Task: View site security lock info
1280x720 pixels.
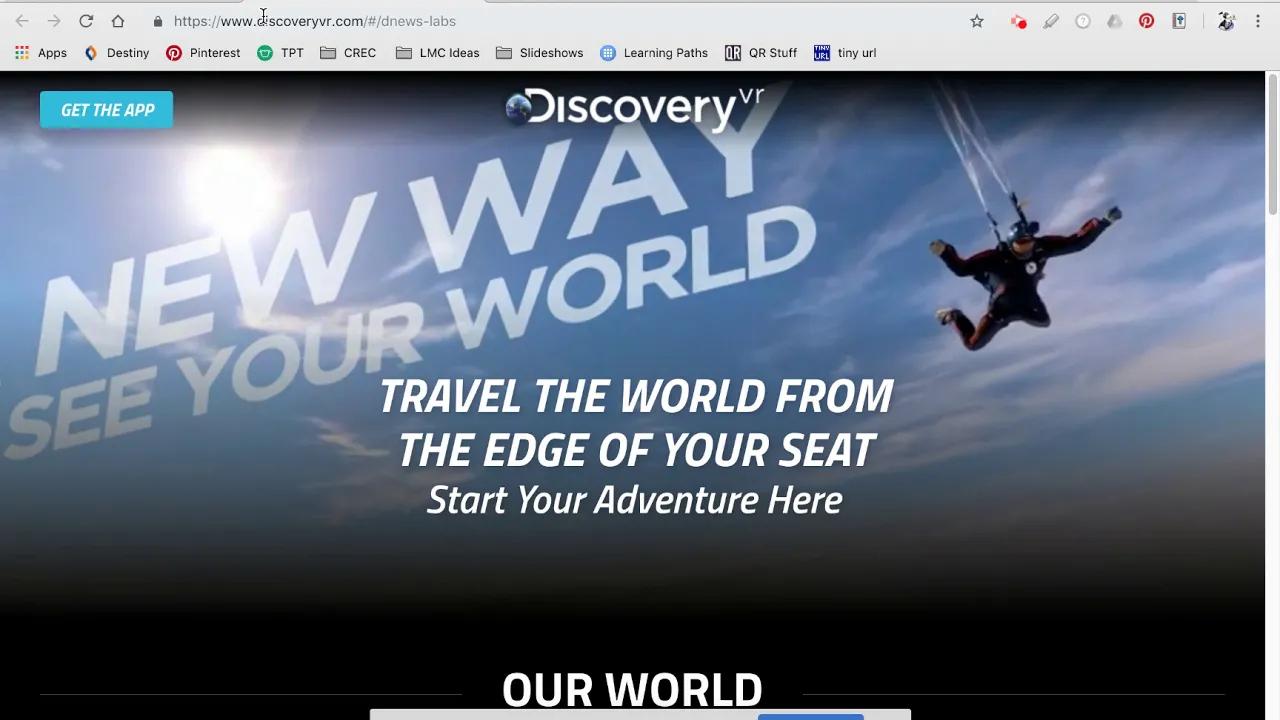Action: 158,21
